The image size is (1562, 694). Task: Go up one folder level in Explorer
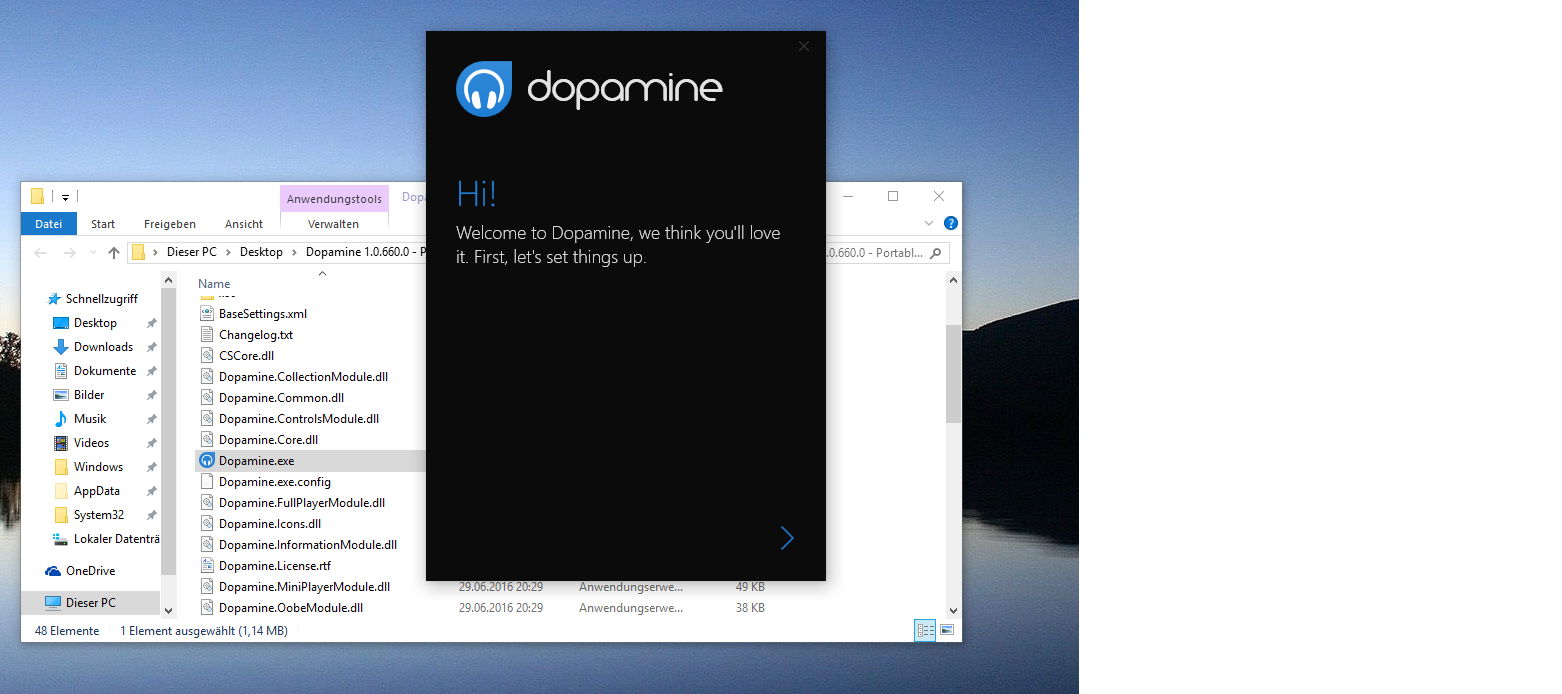pos(114,253)
